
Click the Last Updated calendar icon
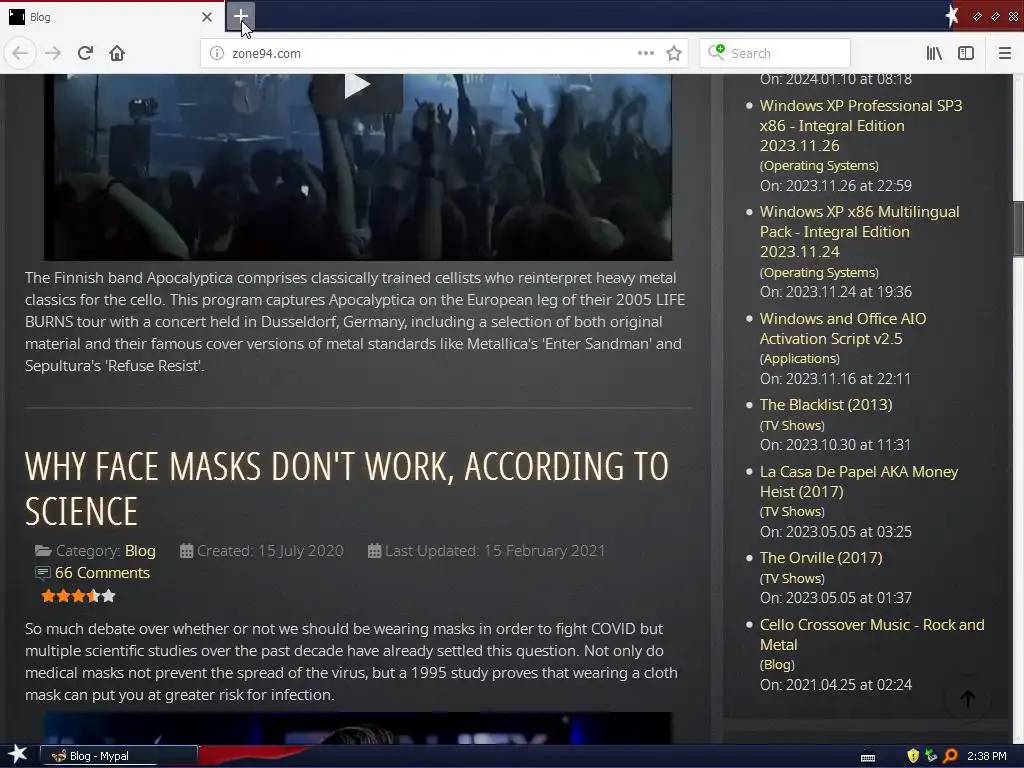coord(374,551)
